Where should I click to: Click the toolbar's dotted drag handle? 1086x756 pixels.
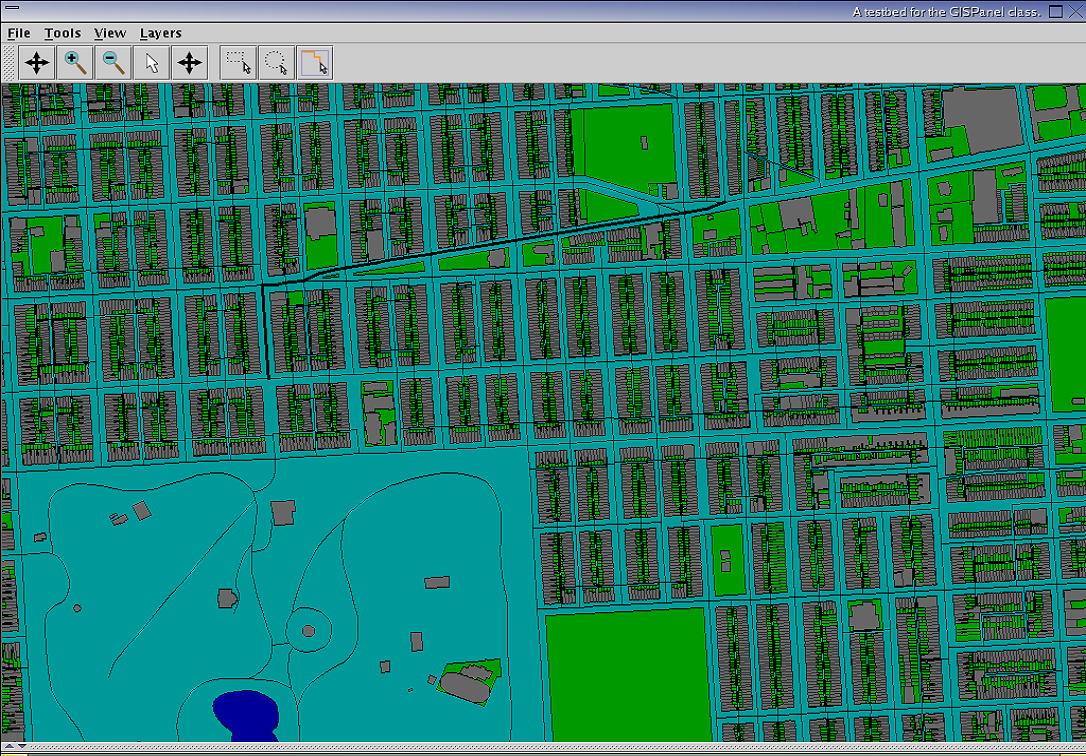click(8, 63)
